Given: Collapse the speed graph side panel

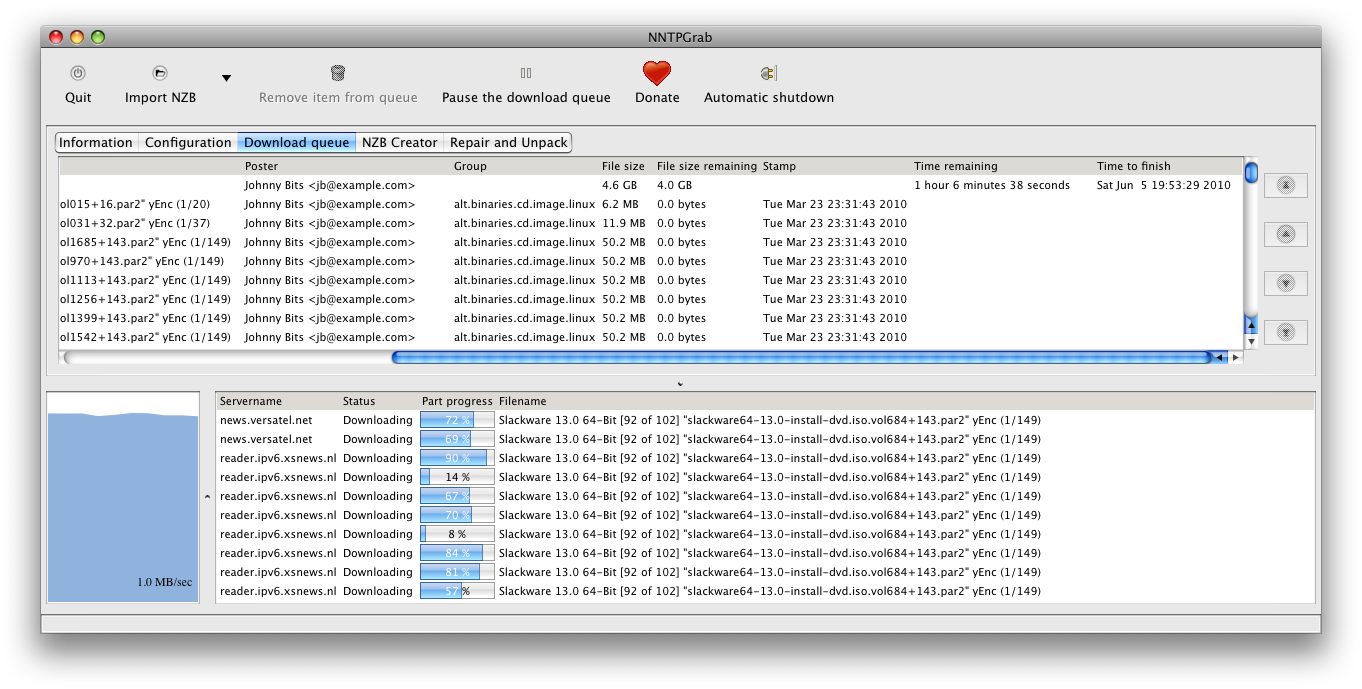Looking at the screenshot, I should point(207,496).
